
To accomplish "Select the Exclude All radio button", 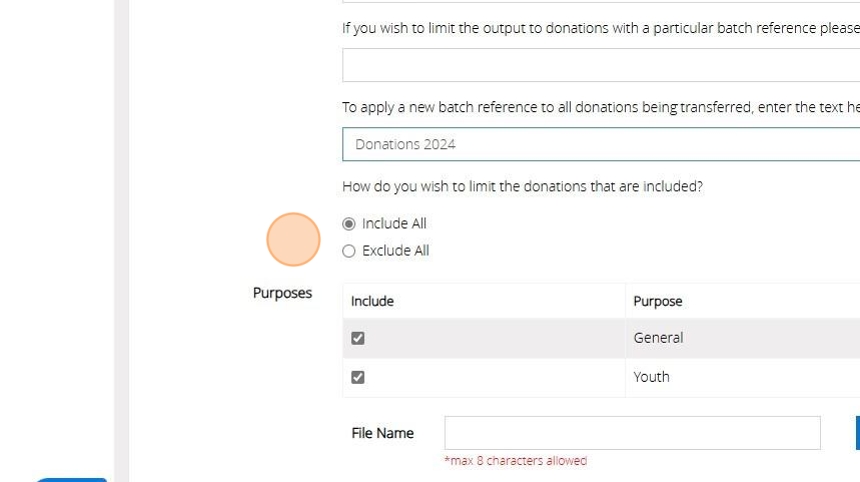I will pyautogui.click(x=349, y=251).
